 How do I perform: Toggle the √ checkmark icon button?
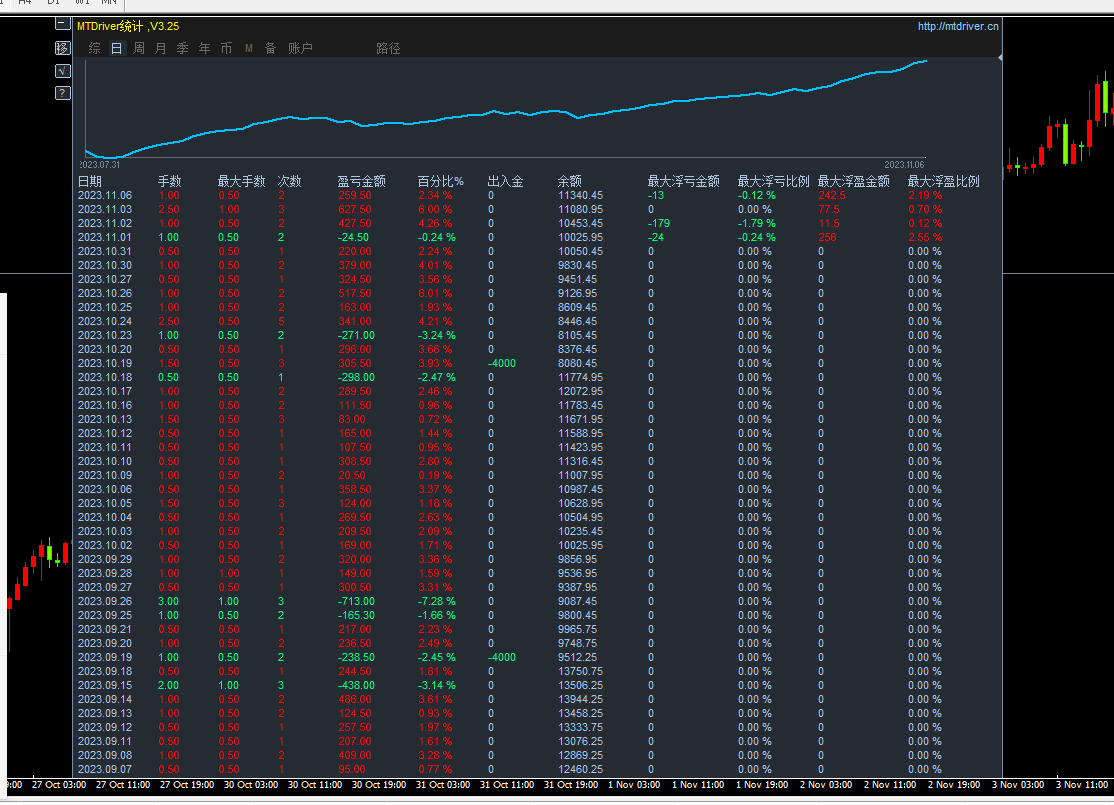pos(62,70)
